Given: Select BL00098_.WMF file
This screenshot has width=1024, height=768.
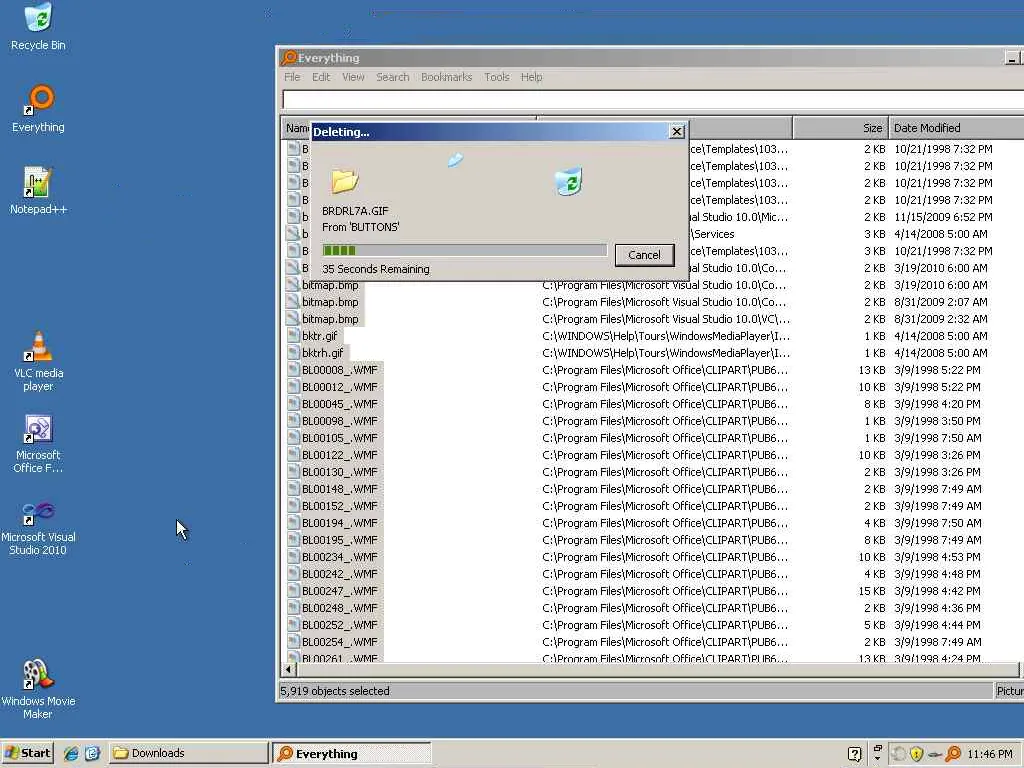Looking at the screenshot, I should 340,421.
